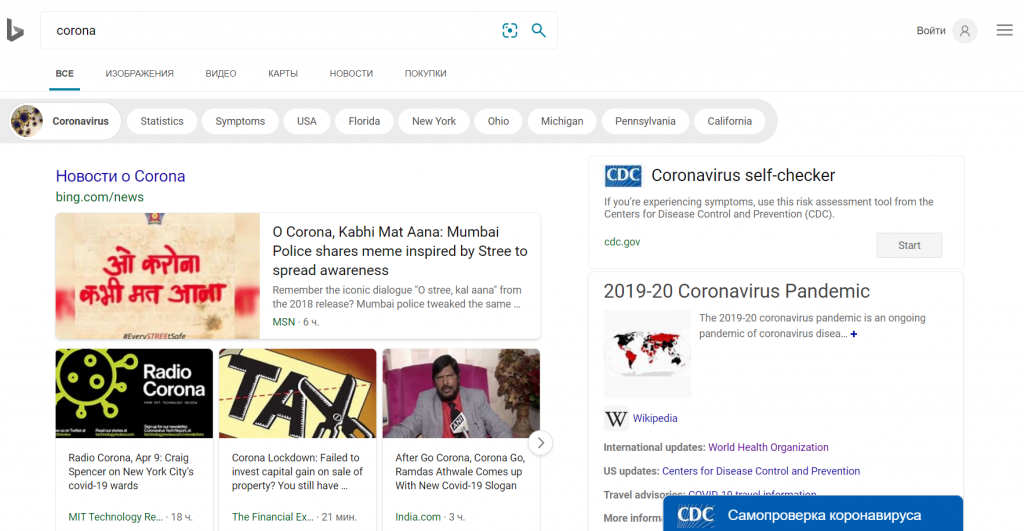
Task: Expand pandemic description with plus sign
Action: pos(853,334)
